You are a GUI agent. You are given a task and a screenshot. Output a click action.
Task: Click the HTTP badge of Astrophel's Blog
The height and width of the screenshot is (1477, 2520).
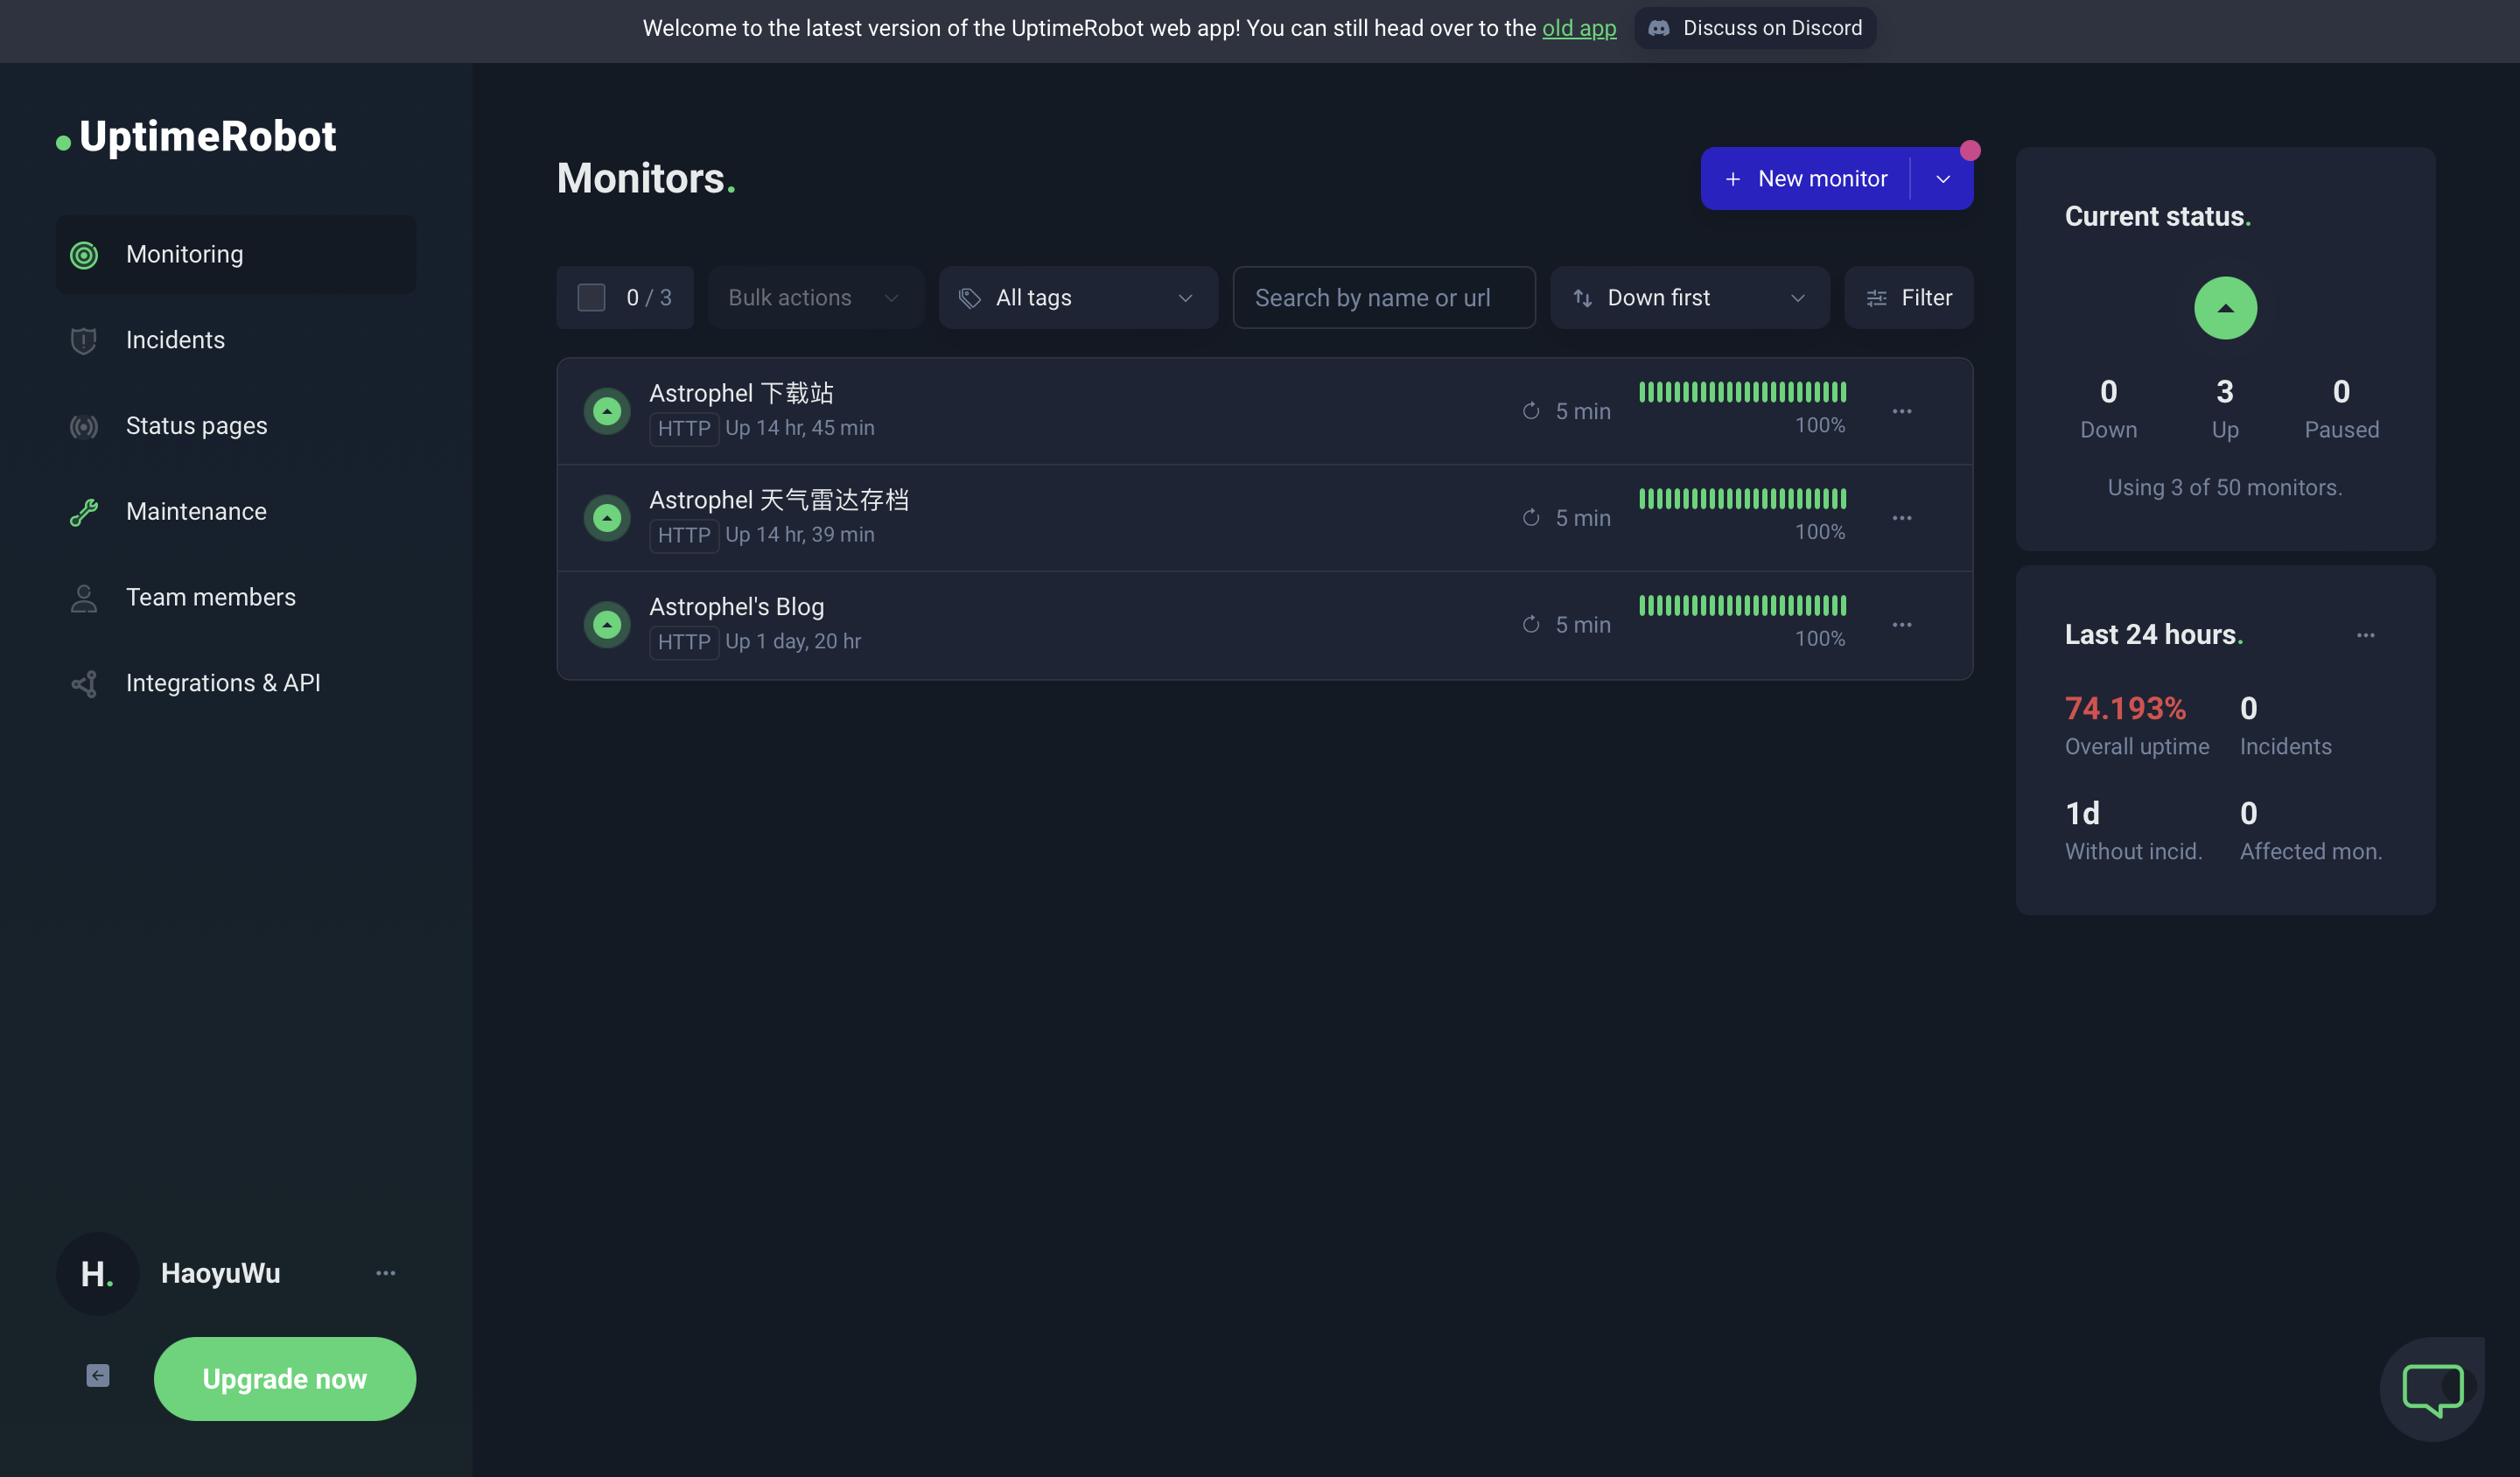pyautogui.click(x=684, y=642)
